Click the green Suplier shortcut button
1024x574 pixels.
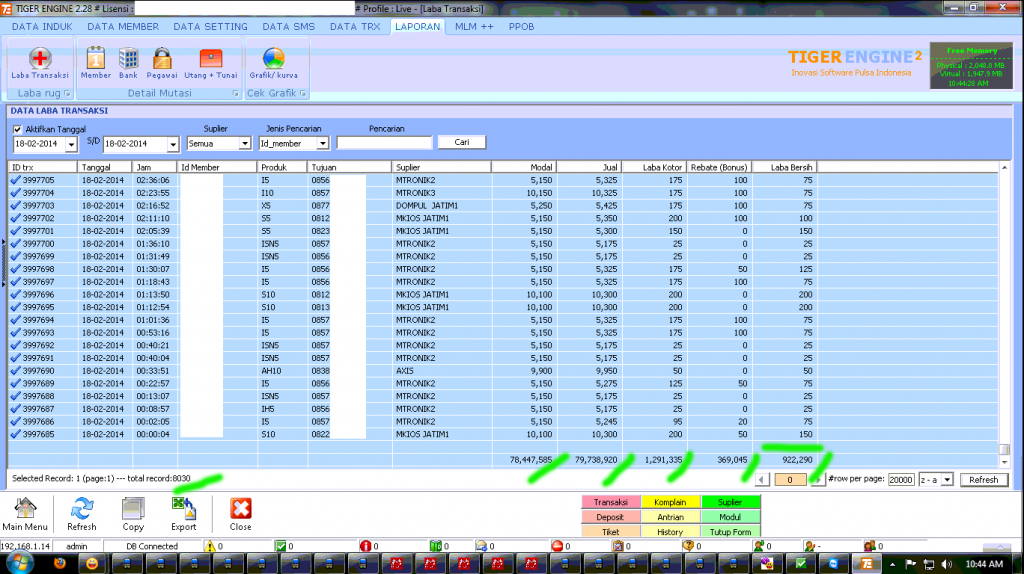(x=730, y=502)
